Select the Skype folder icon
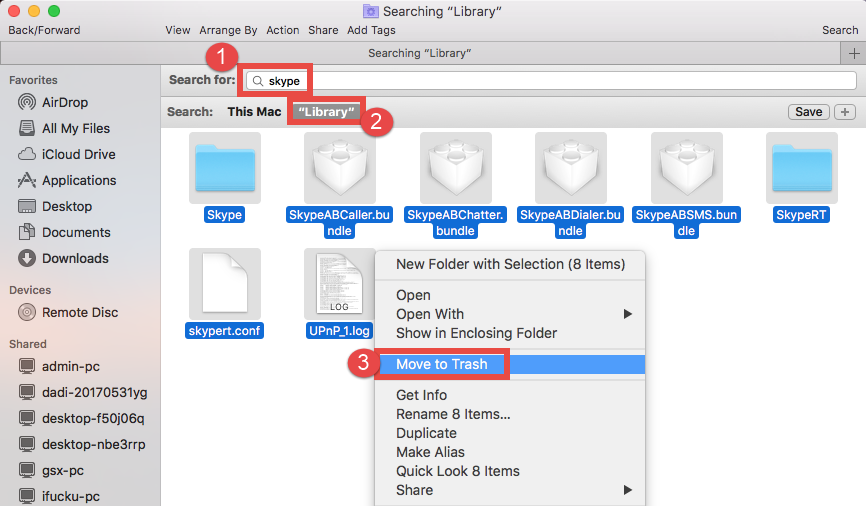Screen dimensions: 866x506 [x=225, y=168]
